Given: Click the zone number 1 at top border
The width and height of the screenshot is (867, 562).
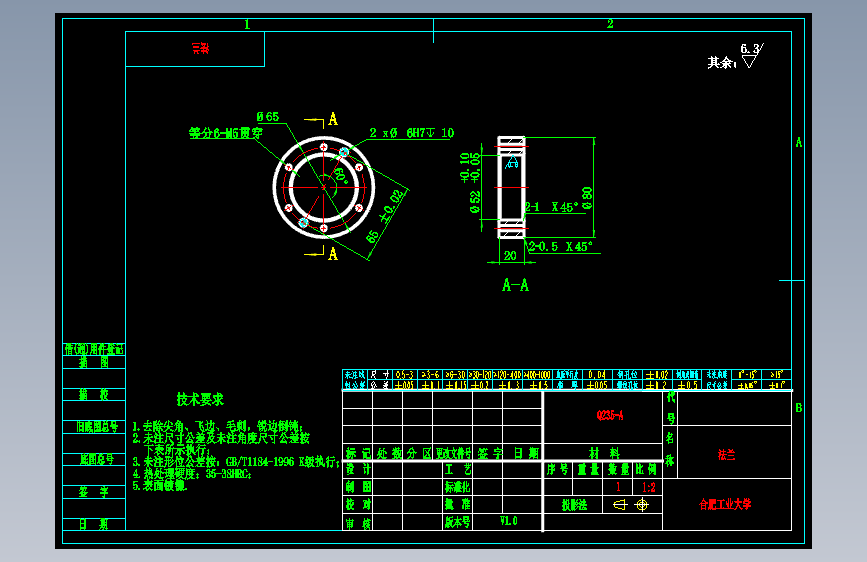Looking at the screenshot, I should tap(247, 24).
